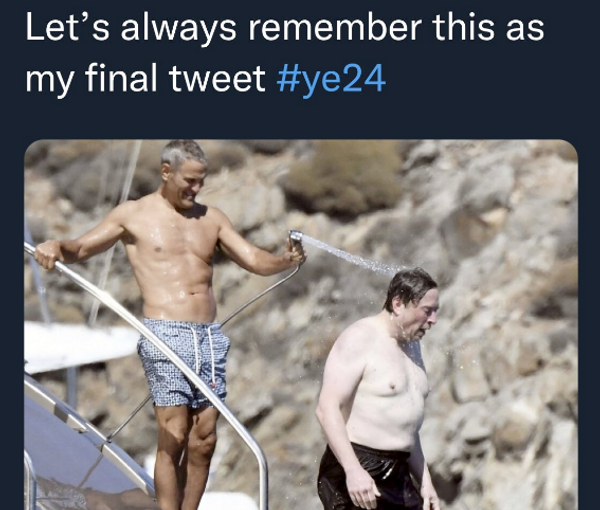600x510 pixels.
Task: Open the #ye24 hashtag link
Action: point(331,79)
